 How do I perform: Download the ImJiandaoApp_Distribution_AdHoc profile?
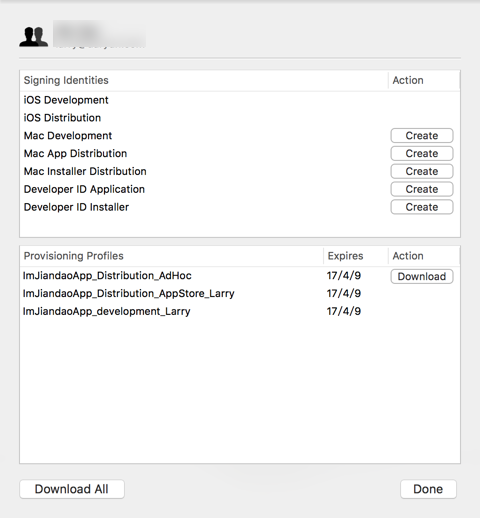(x=422, y=276)
